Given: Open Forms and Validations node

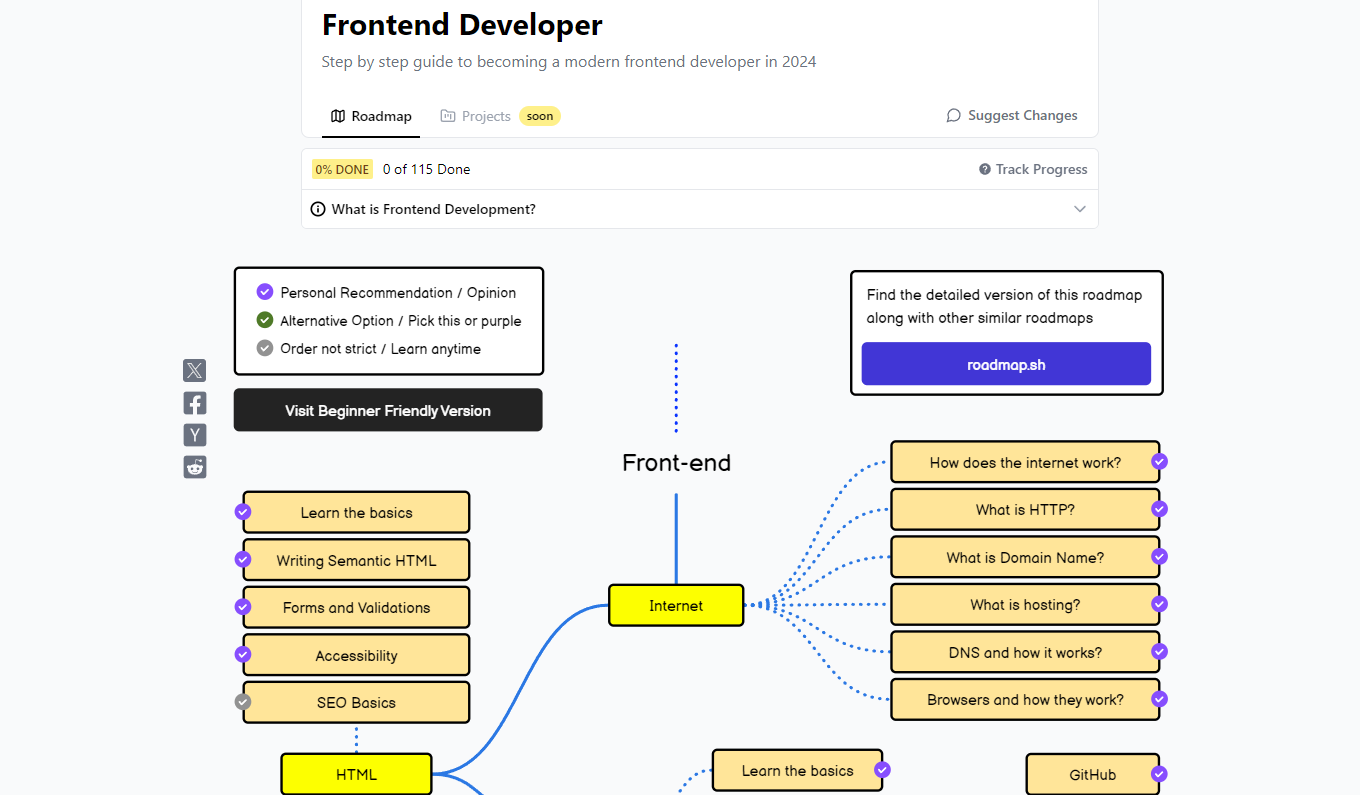Looking at the screenshot, I should click(x=356, y=607).
